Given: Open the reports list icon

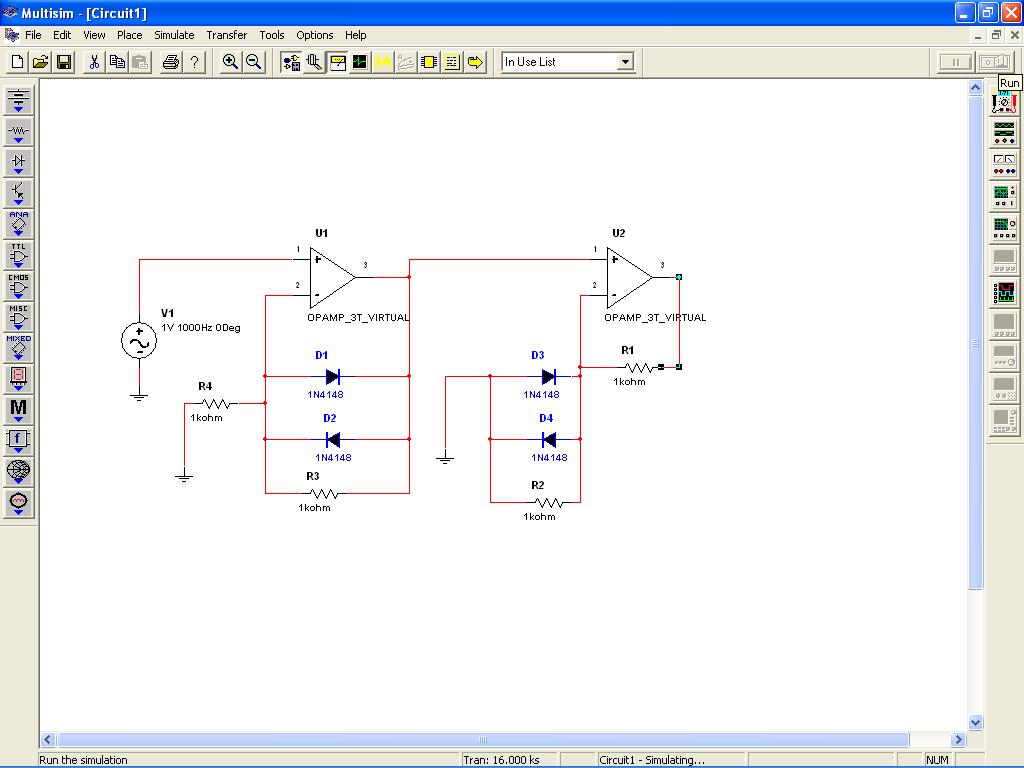Looking at the screenshot, I should coord(452,62).
